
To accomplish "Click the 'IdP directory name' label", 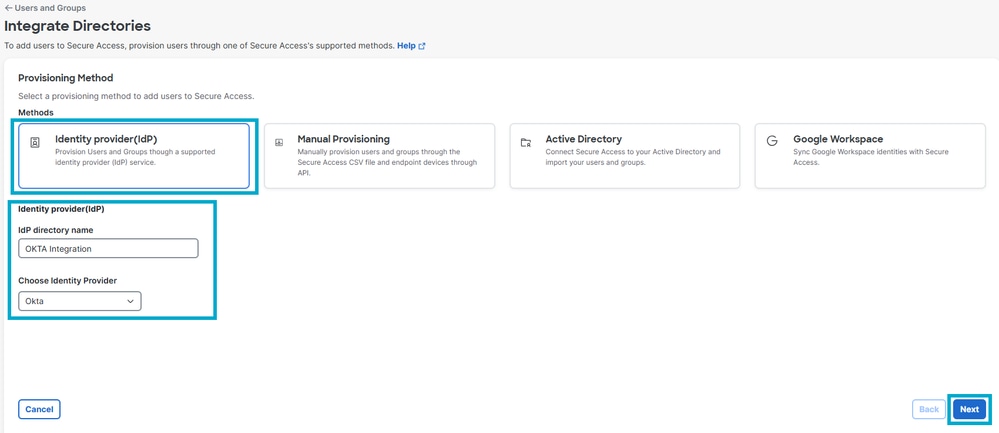I will 57,230.
